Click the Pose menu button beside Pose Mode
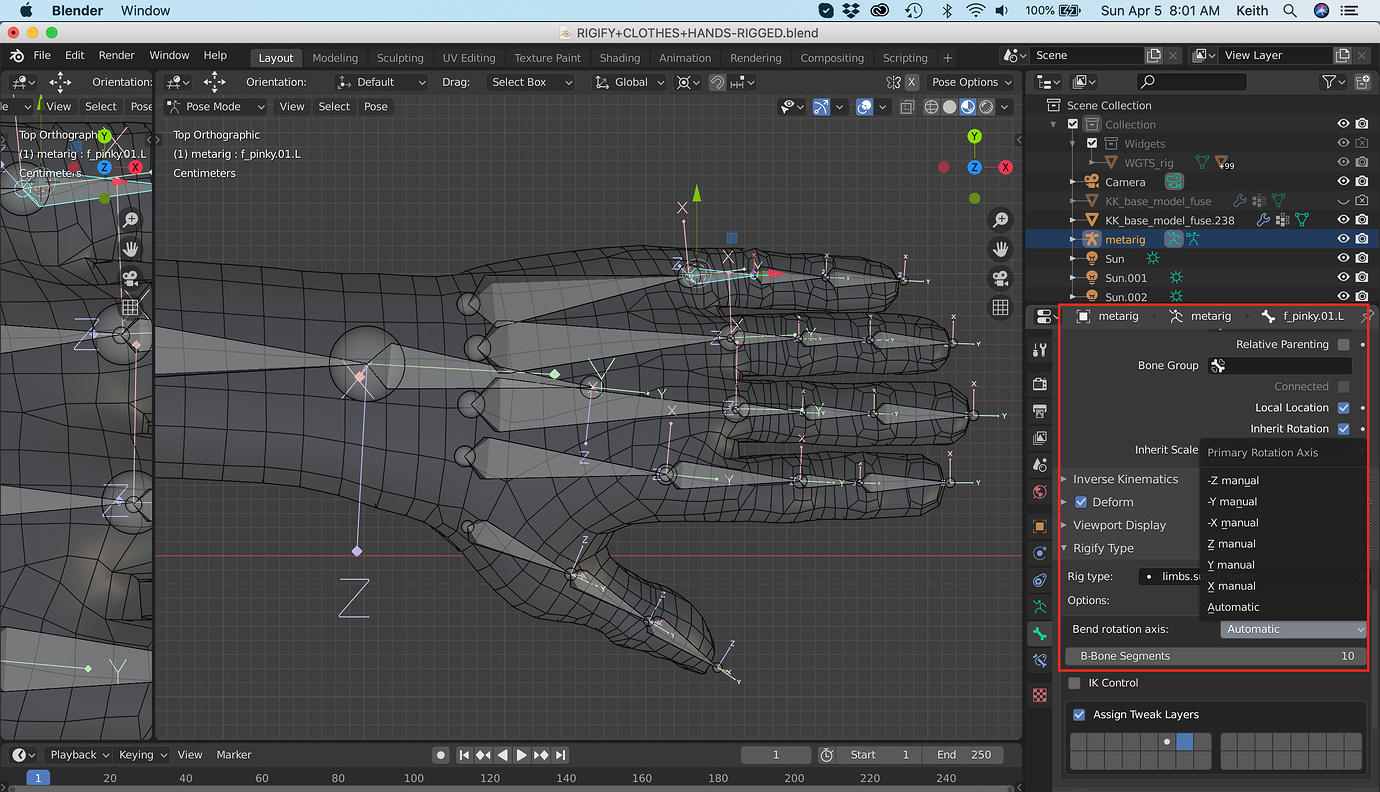 (x=376, y=106)
